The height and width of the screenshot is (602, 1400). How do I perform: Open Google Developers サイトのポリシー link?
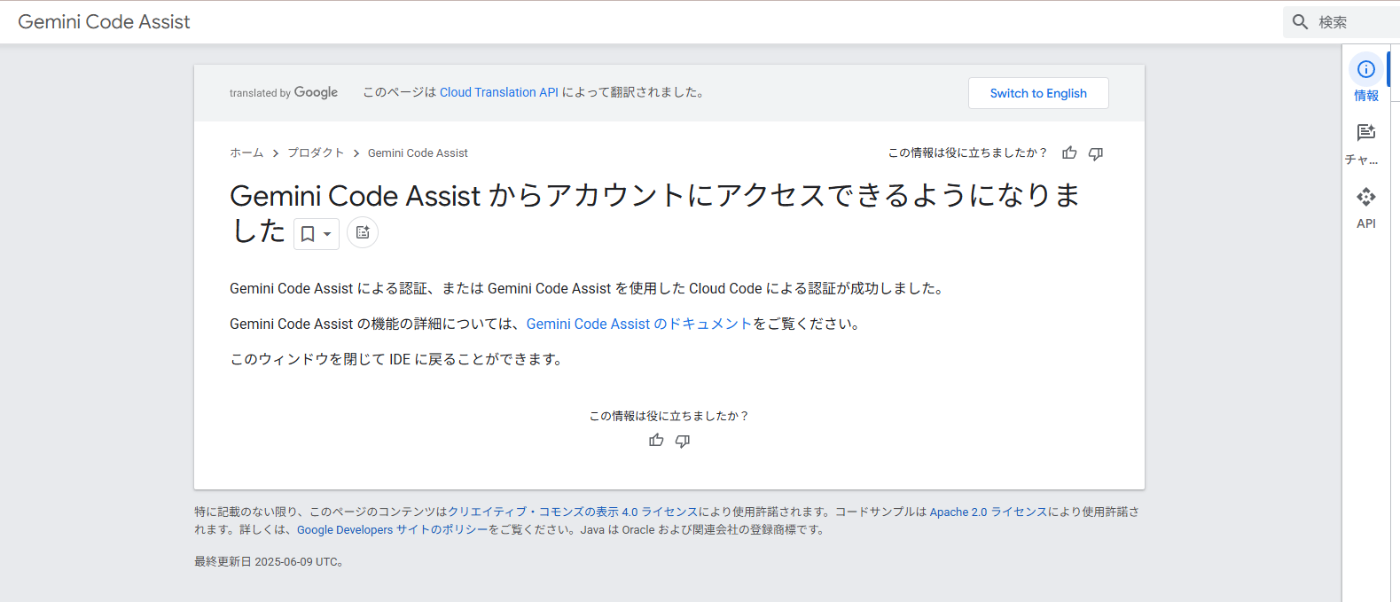click(392, 530)
